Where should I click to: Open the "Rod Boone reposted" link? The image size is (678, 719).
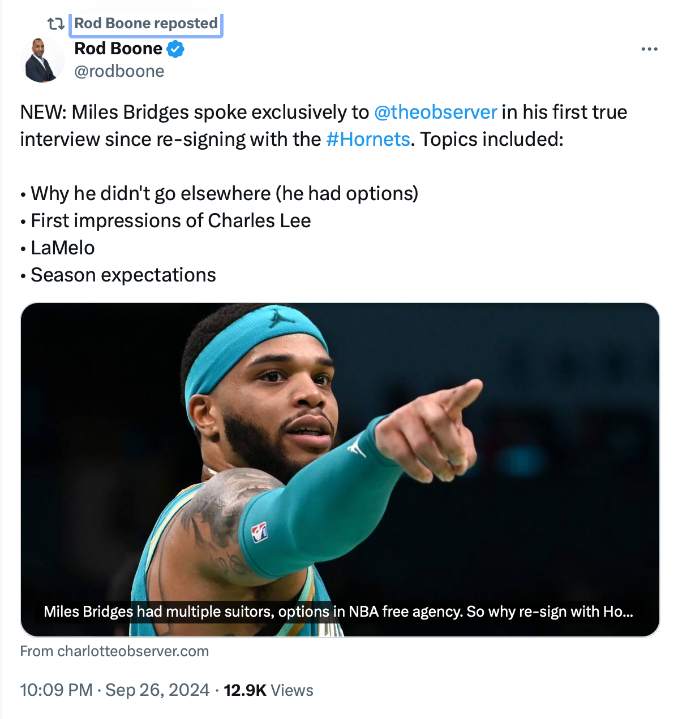click(x=146, y=23)
